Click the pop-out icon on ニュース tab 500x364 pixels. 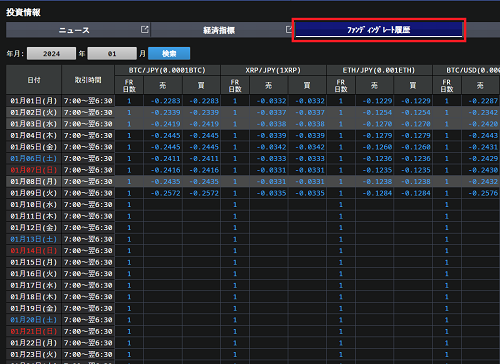[144, 29]
